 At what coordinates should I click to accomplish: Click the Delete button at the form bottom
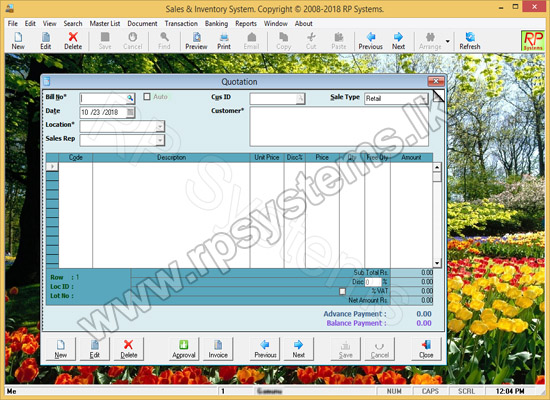coord(129,349)
